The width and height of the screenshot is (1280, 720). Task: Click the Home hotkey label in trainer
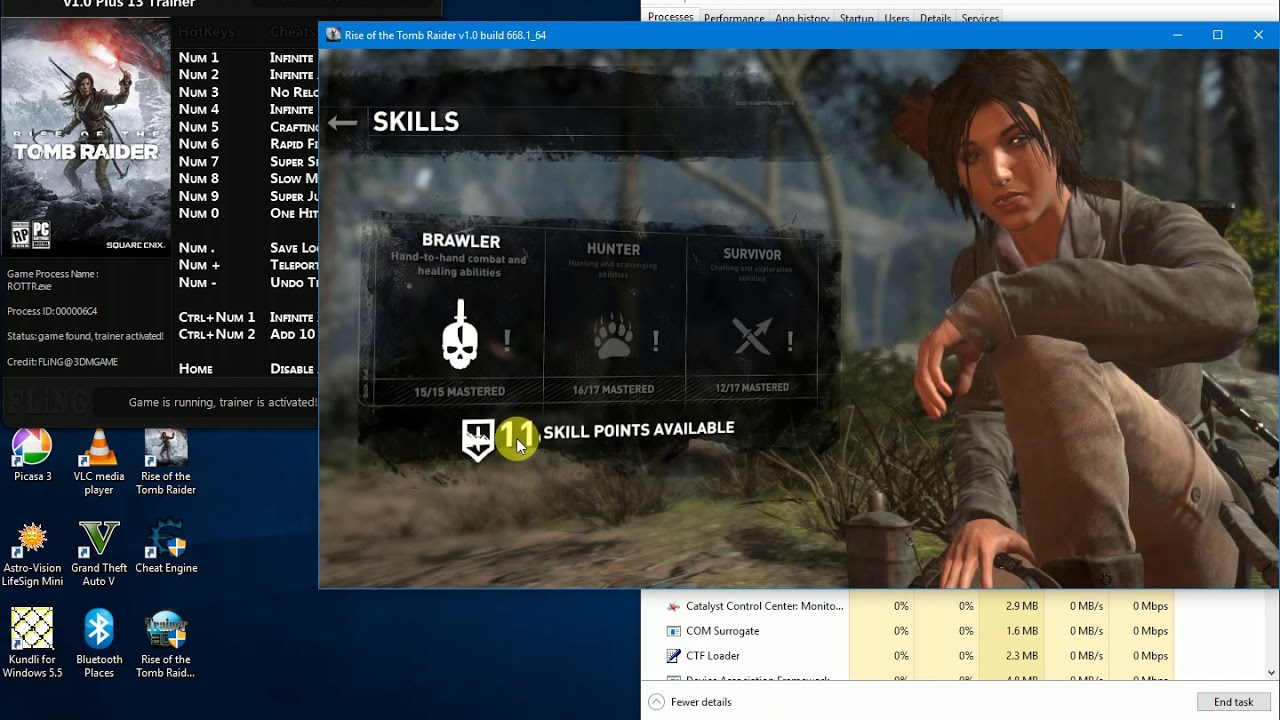(196, 369)
